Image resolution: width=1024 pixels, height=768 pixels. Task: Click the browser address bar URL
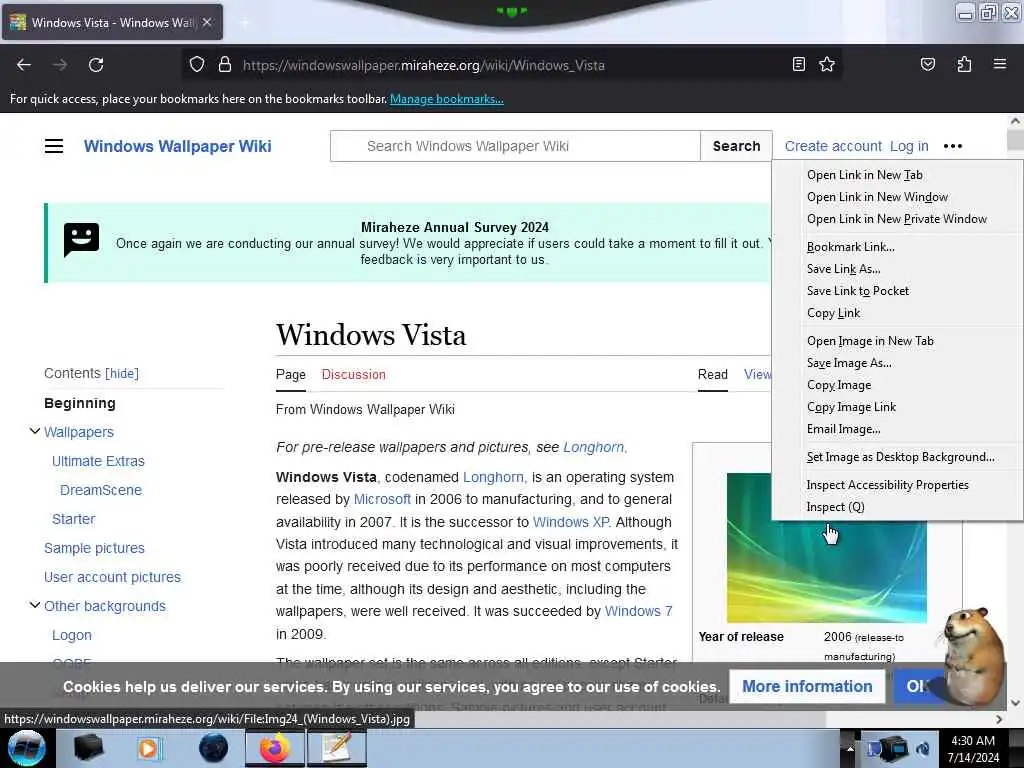423,65
